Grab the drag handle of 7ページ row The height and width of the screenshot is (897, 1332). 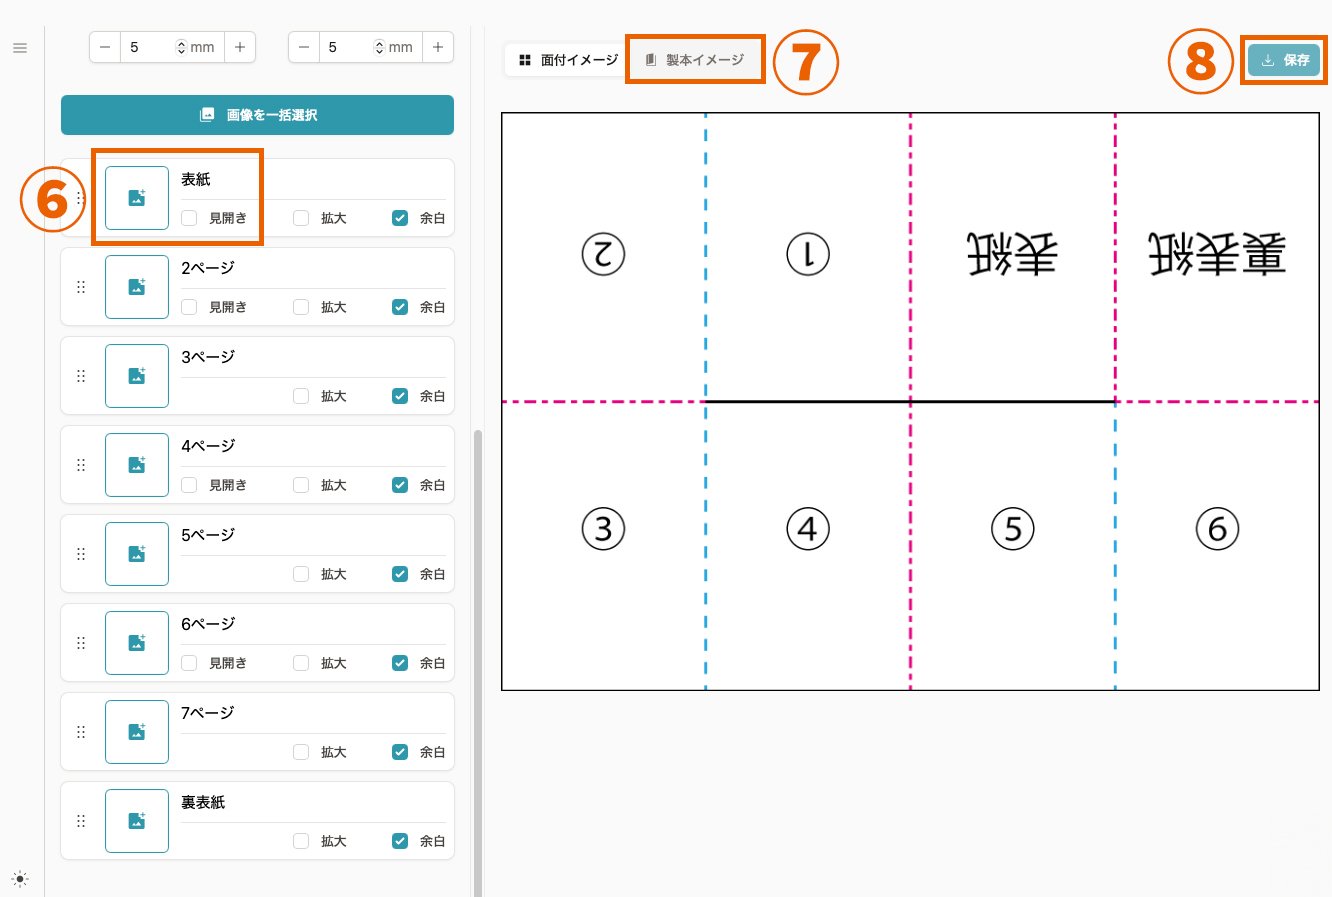81,732
